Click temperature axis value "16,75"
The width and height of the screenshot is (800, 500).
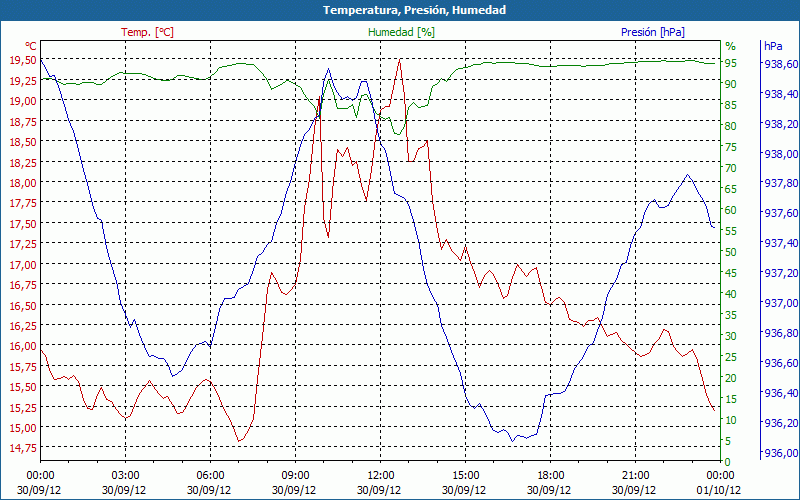pyautogui.click(x=23, y=285)
